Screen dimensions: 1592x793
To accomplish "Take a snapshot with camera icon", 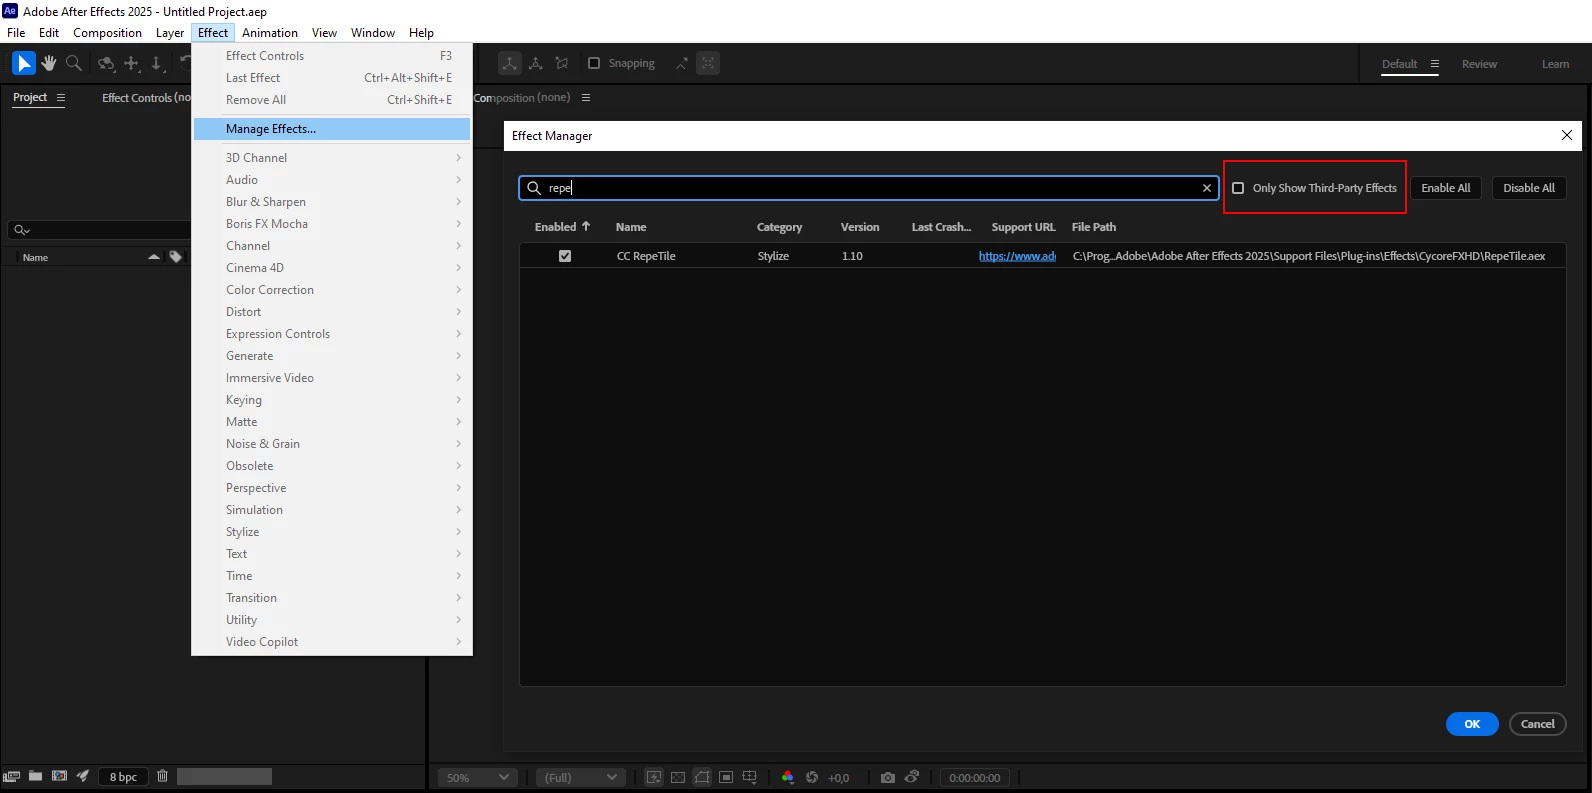I will 888,777.
